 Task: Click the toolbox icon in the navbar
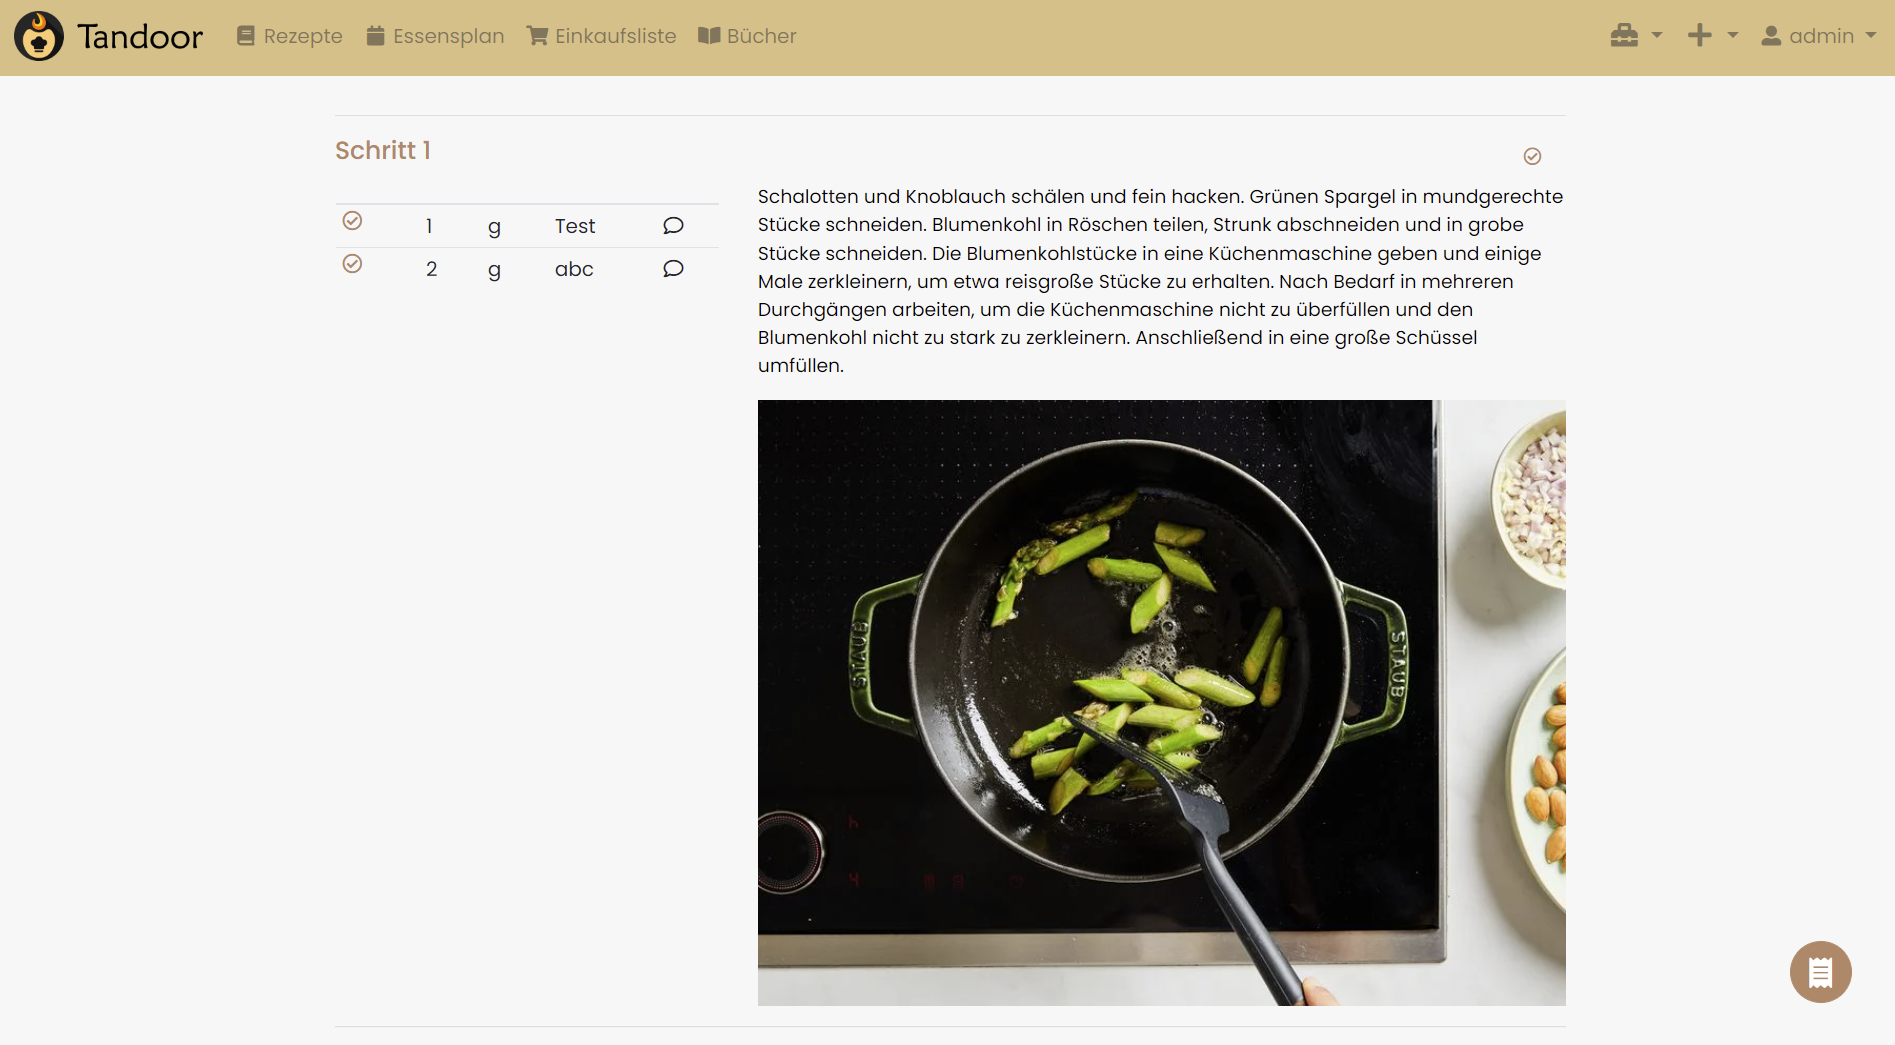point(1624,36)
